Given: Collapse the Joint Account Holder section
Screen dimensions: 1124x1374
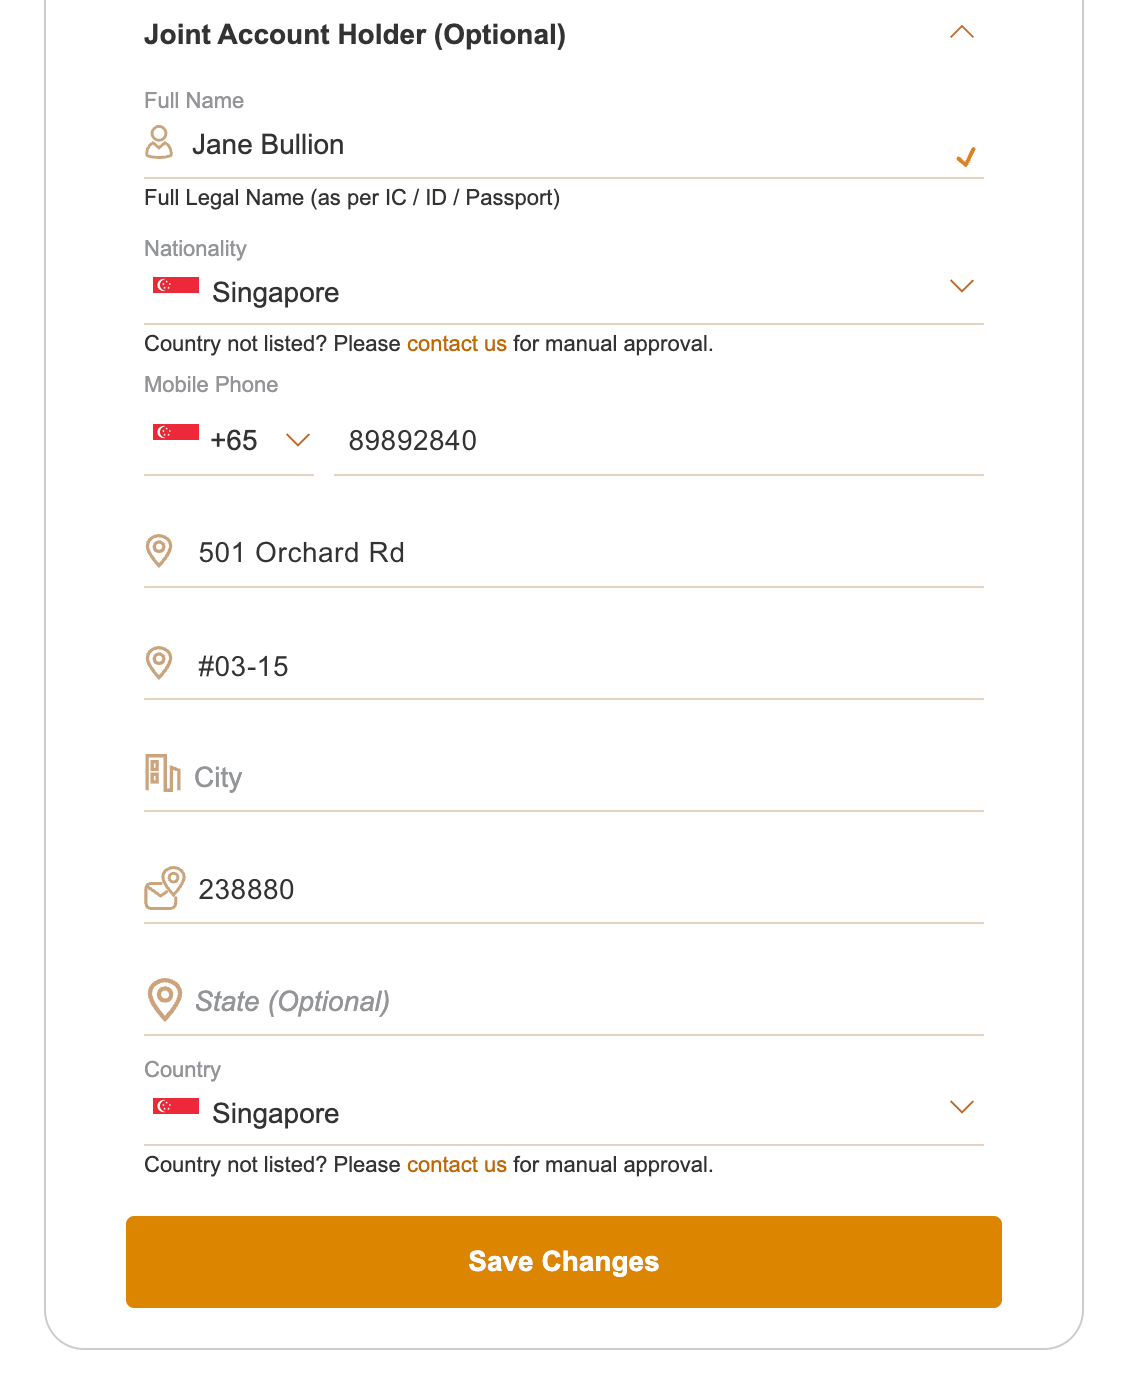Looking at the screenshot, I should [x=961, y=32].
